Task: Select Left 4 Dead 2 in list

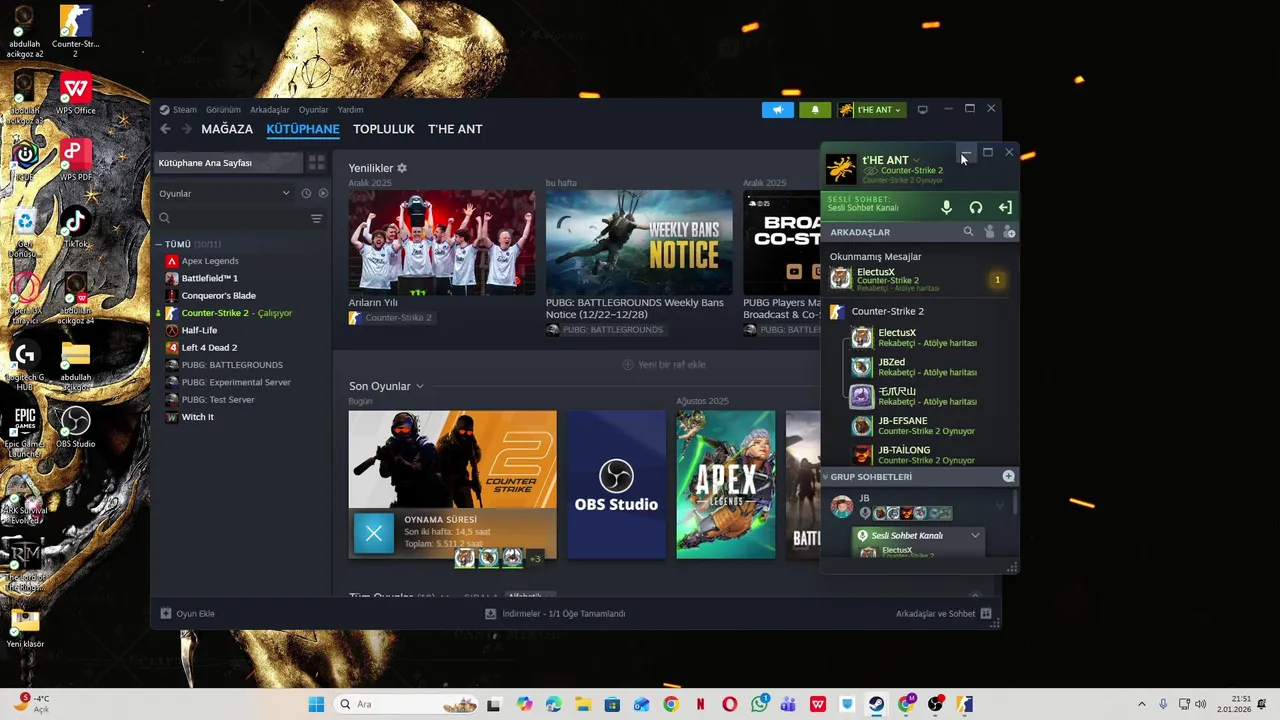Action: (209, 348)
